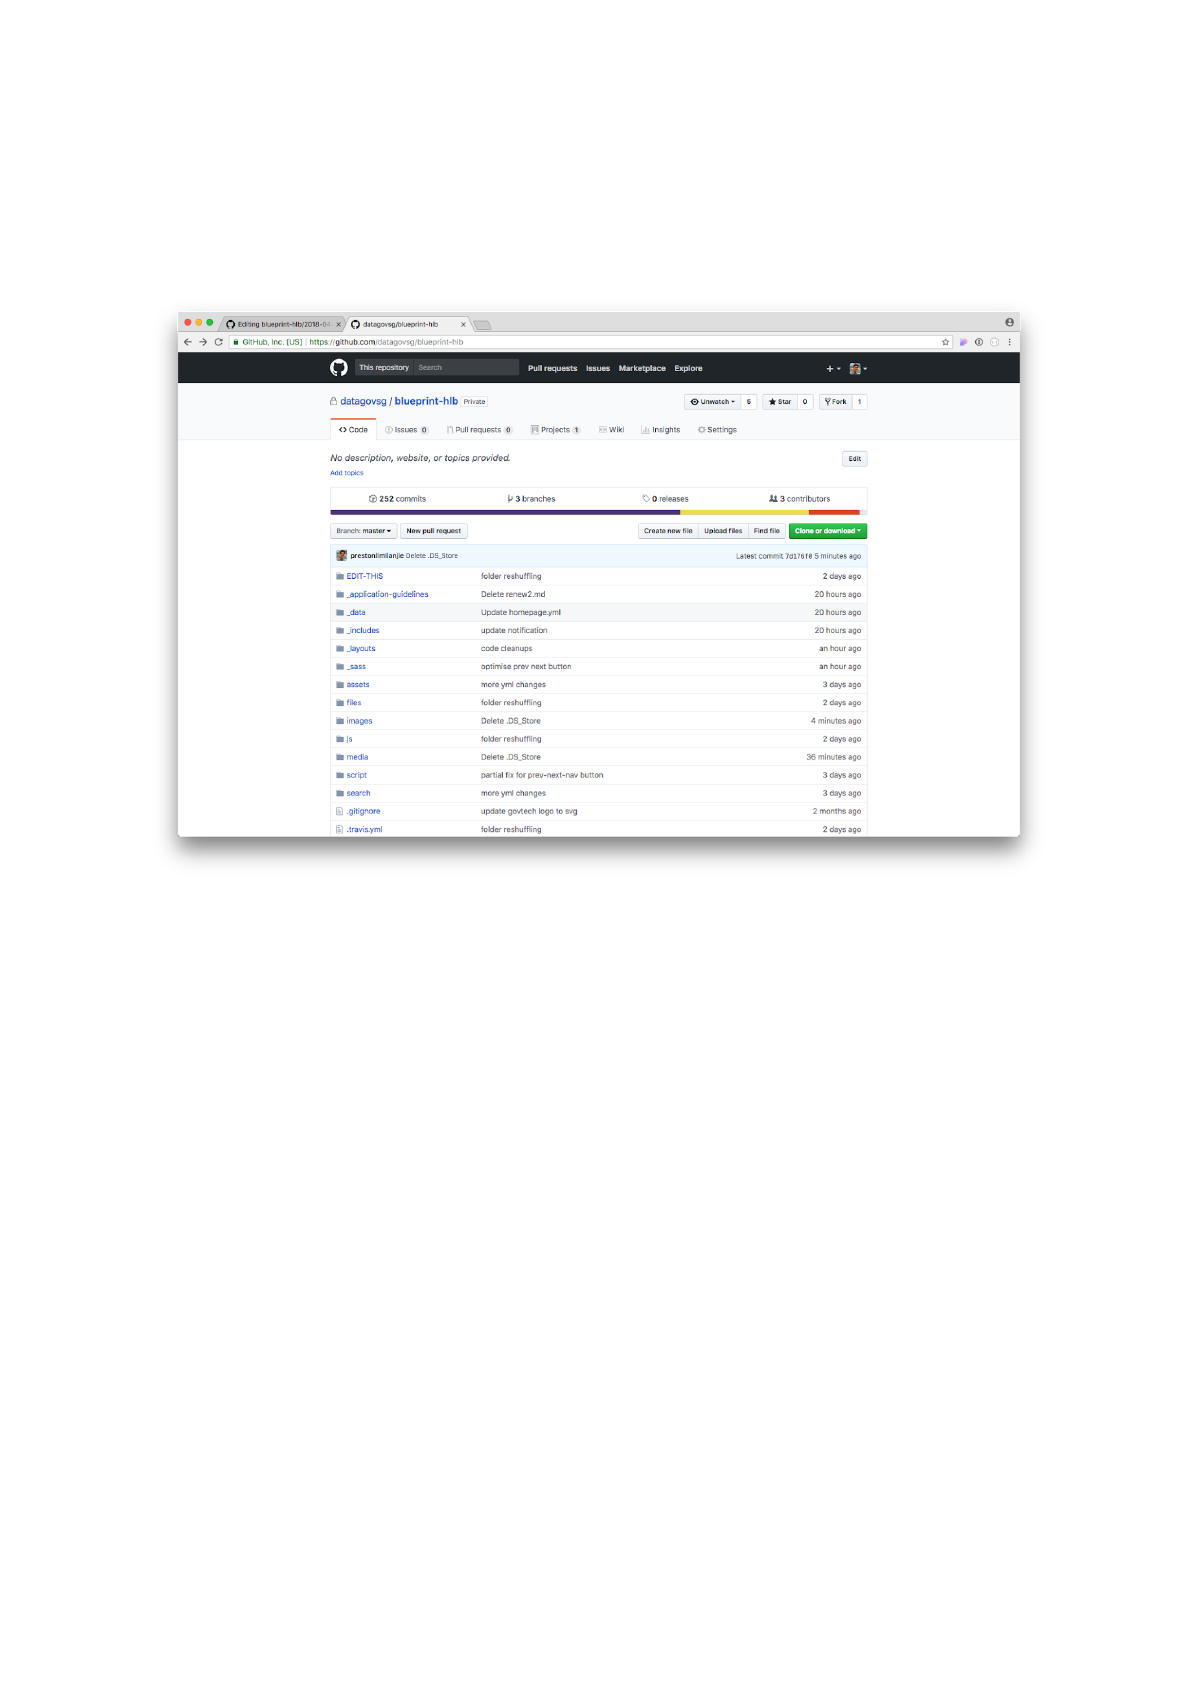Image resolution: width=1192 pixels, height=1686 pixels.
Task: Open the Clone or download dropdown
Action: coord(828,531)
